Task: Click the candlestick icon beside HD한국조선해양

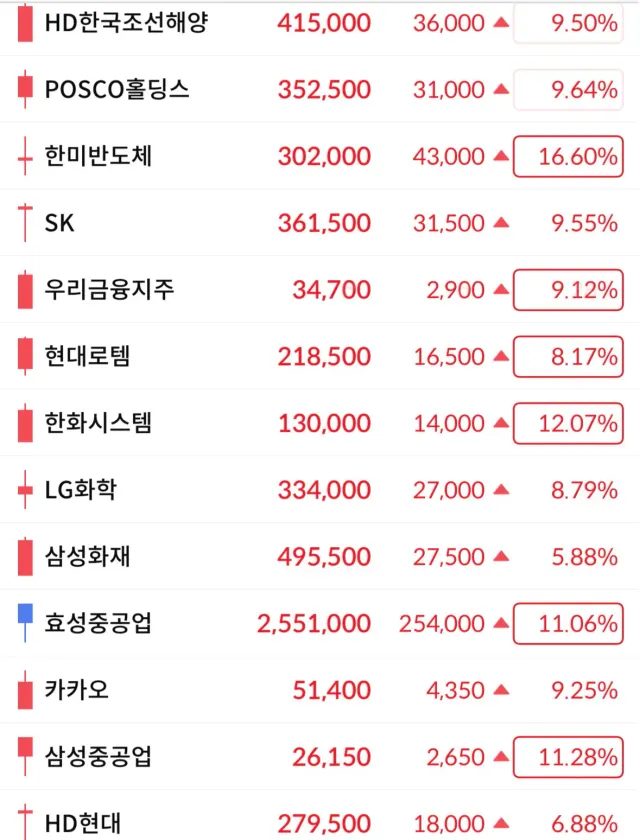Action: click(x=25, y=23)
